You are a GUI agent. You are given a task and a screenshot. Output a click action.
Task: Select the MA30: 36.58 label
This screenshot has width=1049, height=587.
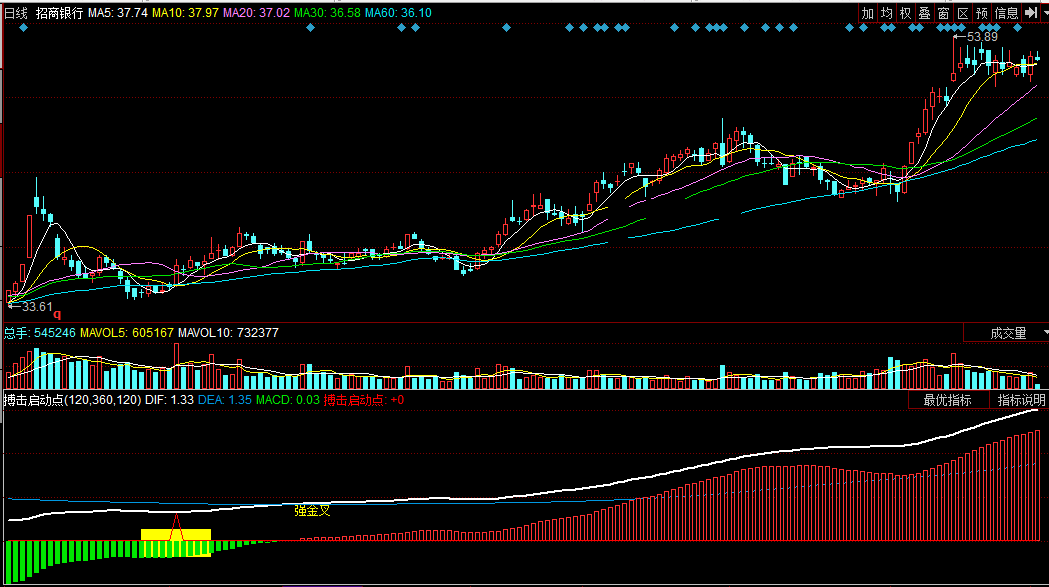pos(327,13)
